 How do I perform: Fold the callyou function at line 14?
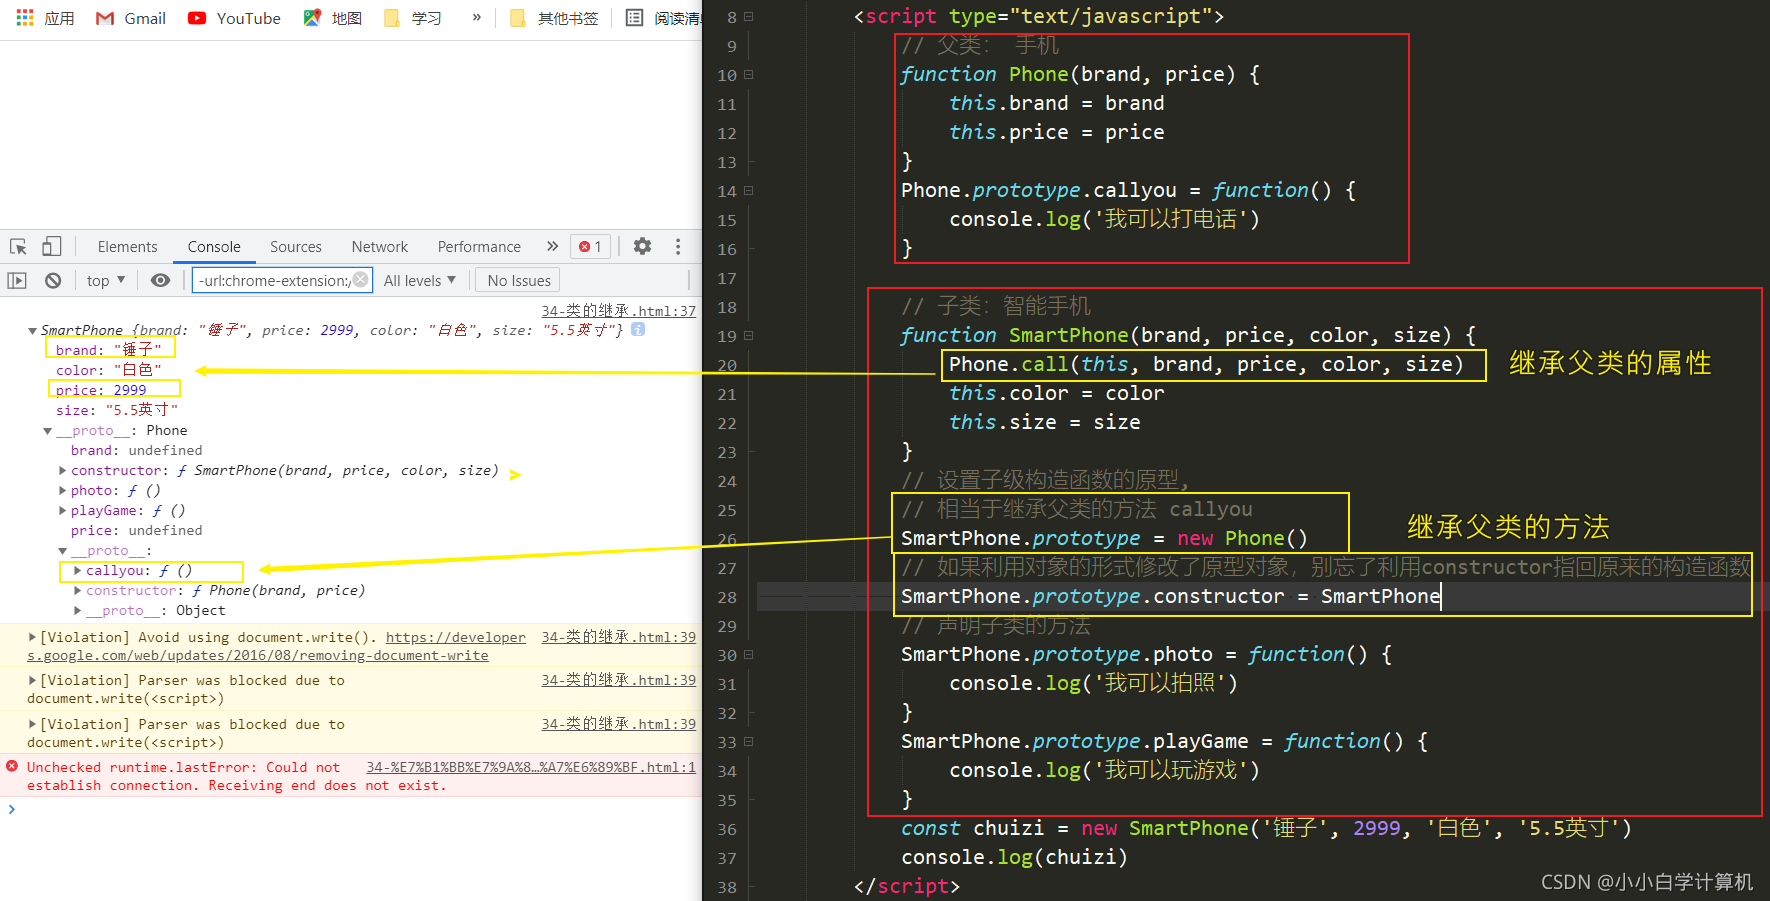pos(748,191)
